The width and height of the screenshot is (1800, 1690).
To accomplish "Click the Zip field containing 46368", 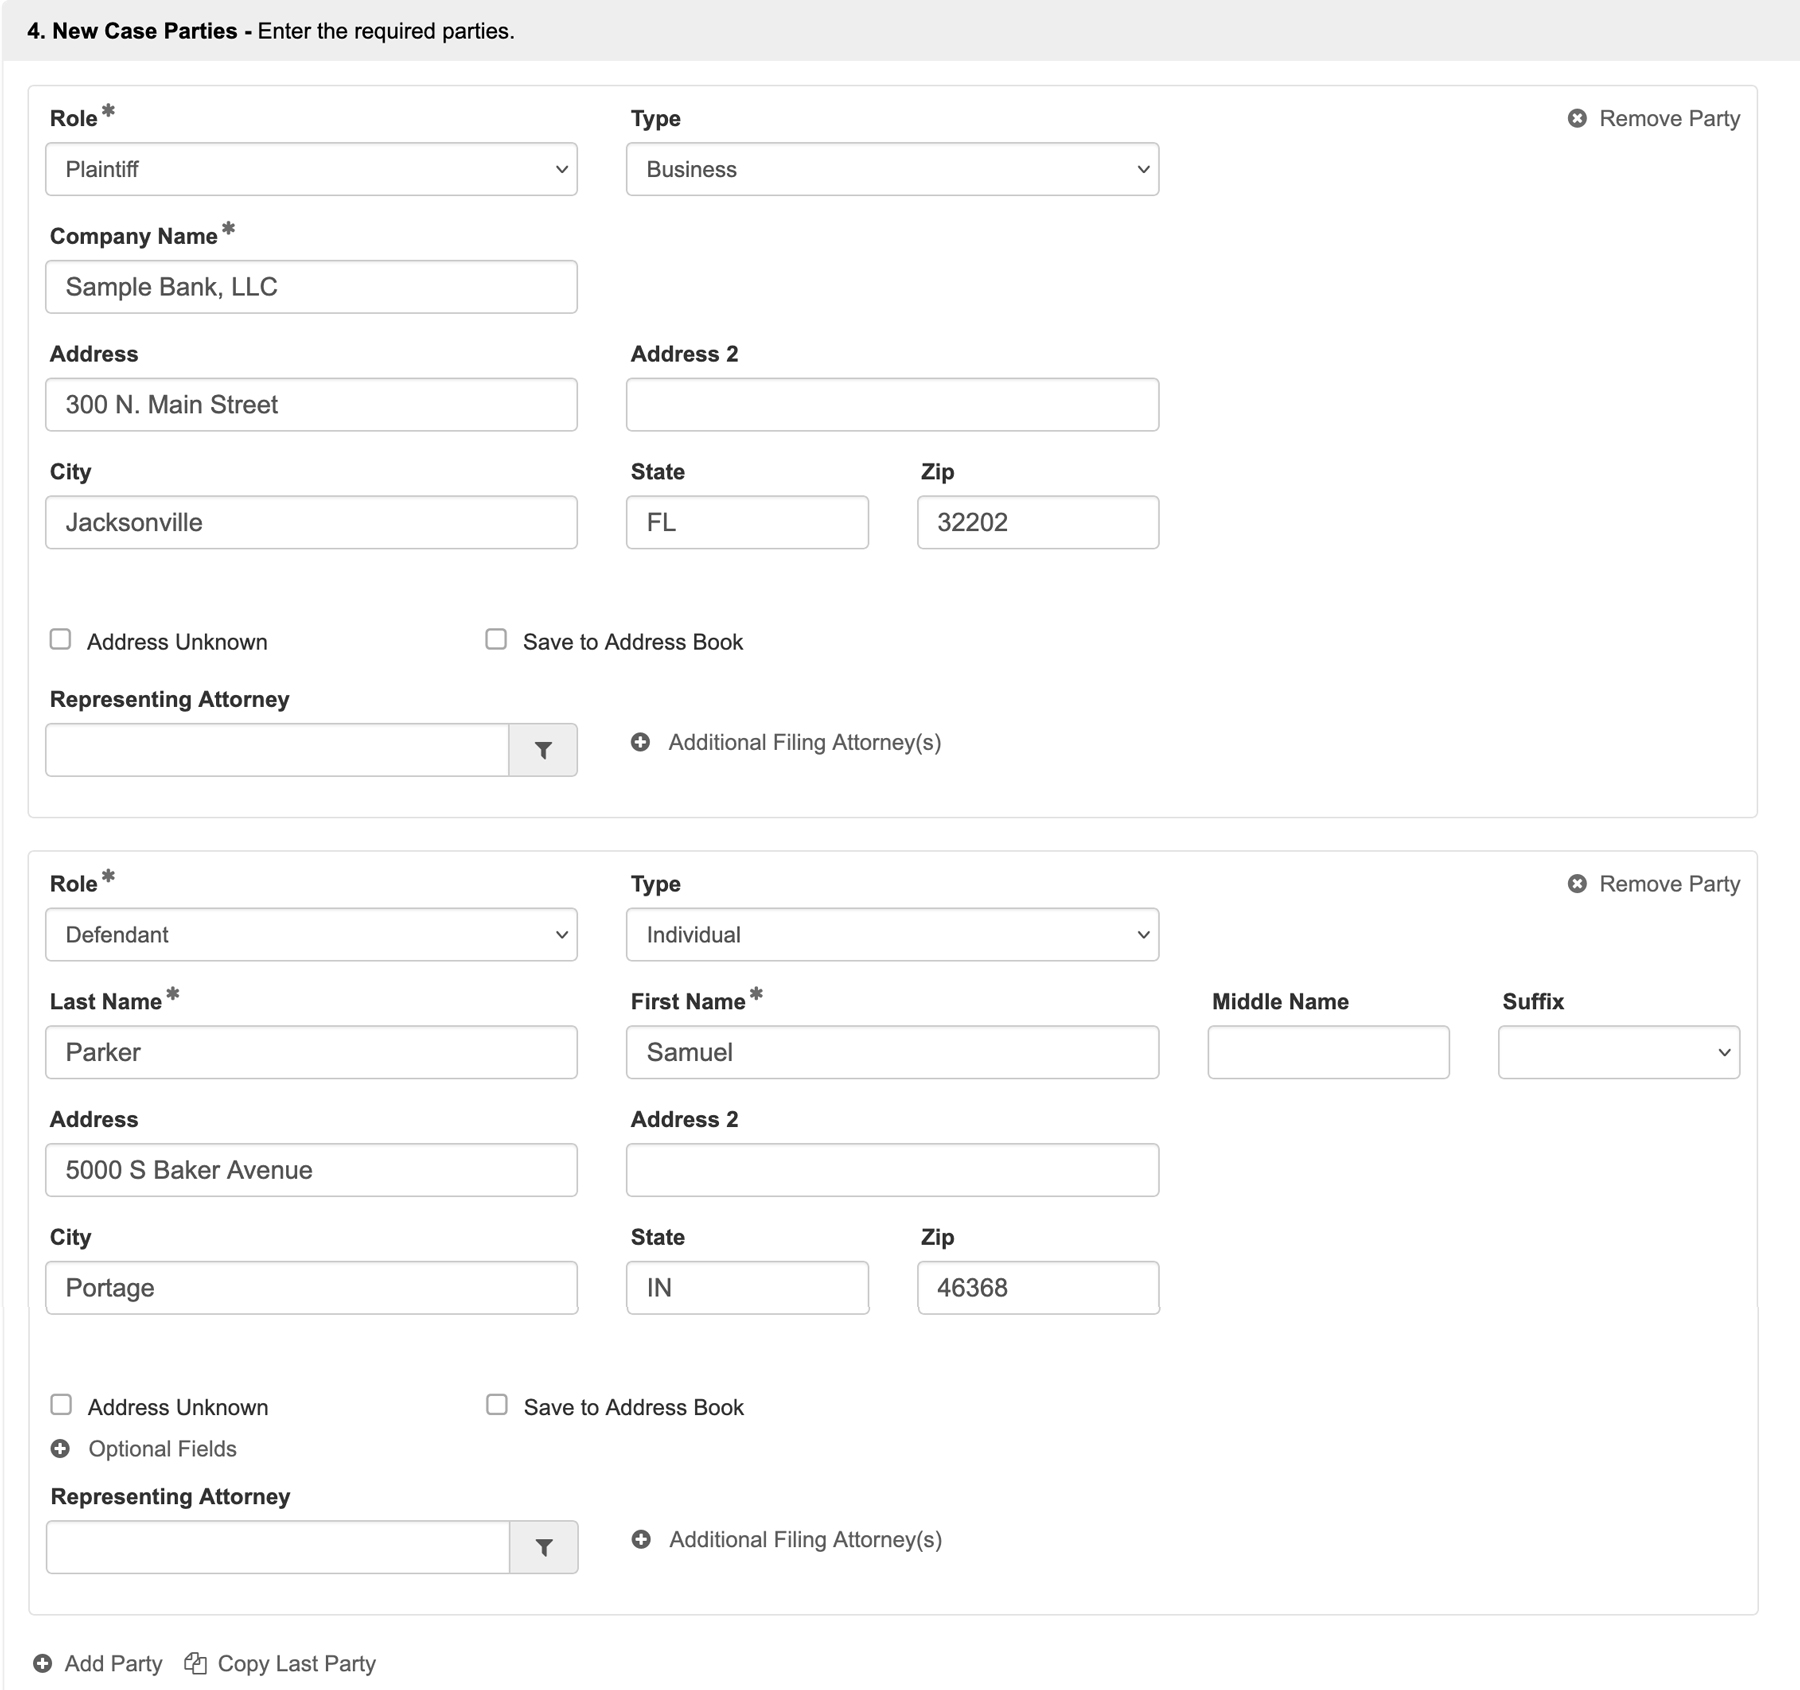I will [x=1038, y=1288].
